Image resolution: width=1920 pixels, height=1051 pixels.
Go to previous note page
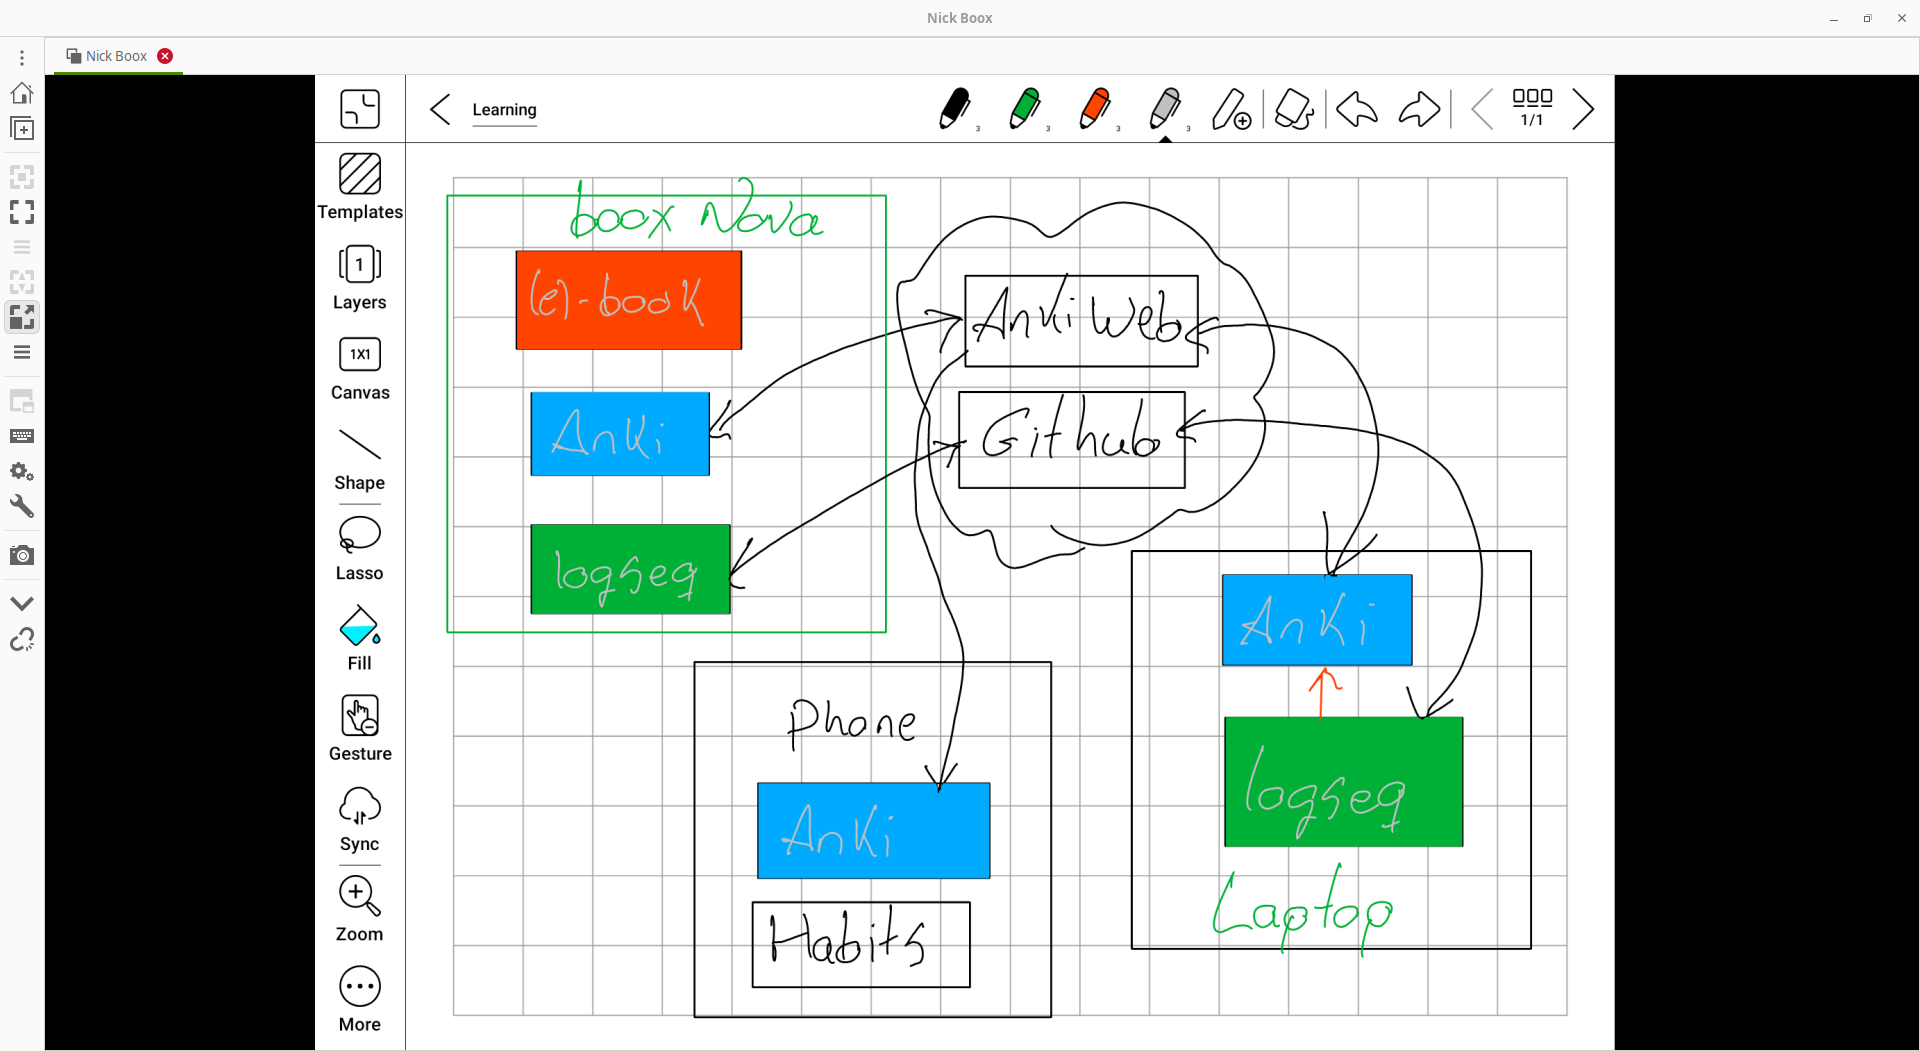(1483, 109)
